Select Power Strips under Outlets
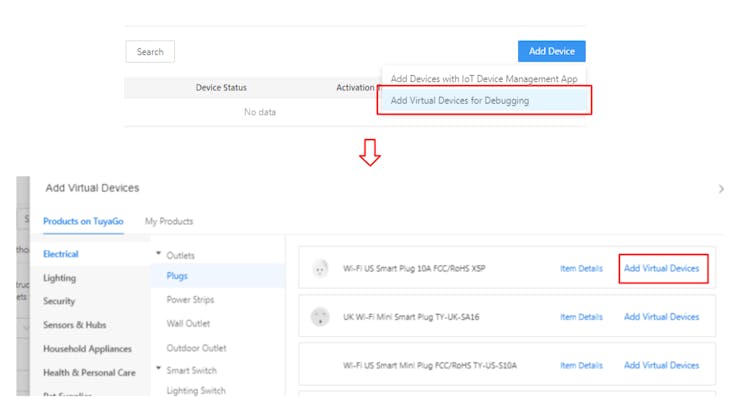 click(190, 300)
